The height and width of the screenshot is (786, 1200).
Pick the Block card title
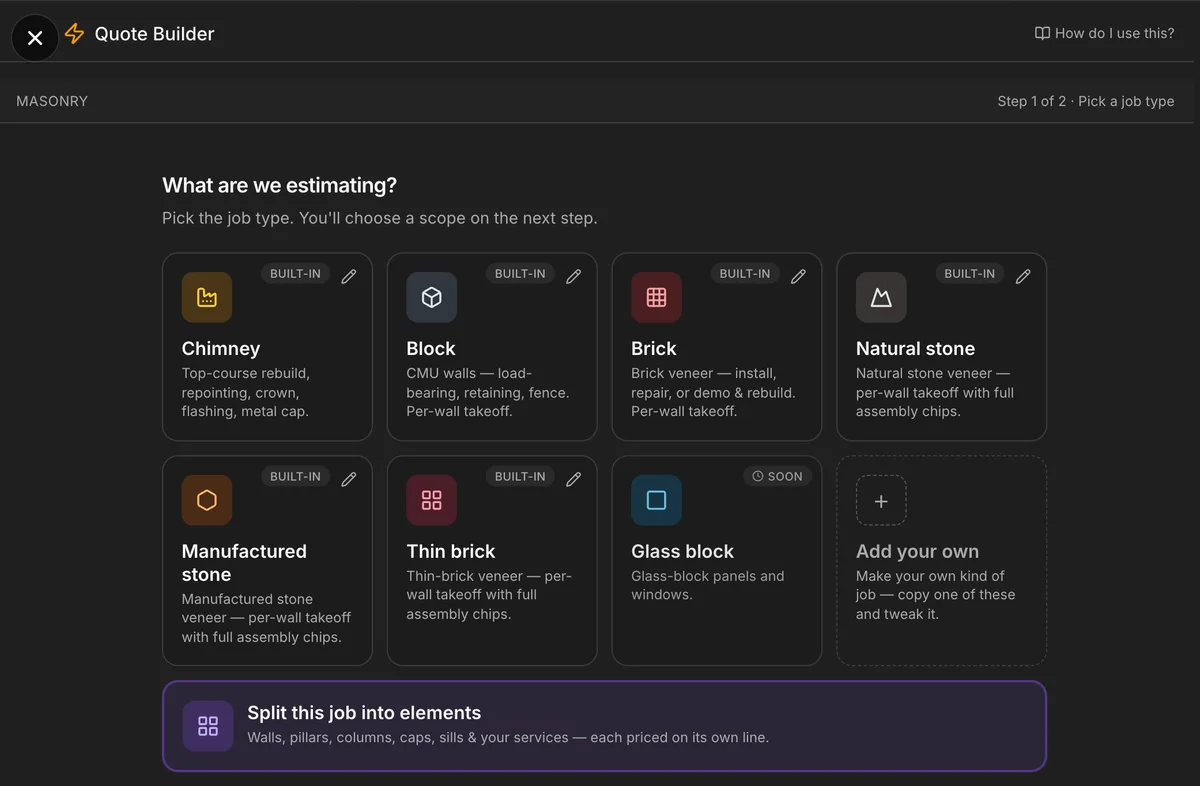point(431,348)
